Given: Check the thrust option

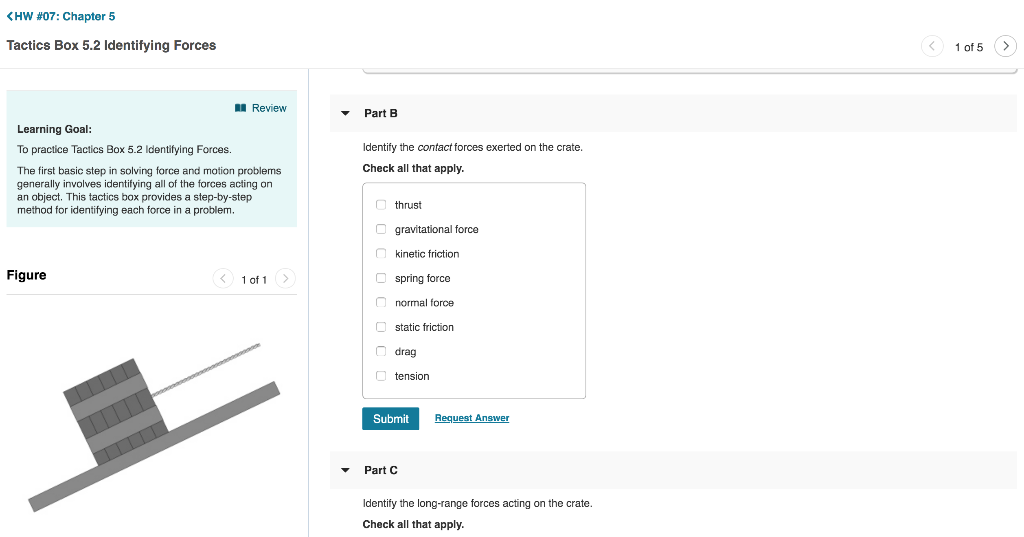Looking at the screenshot, I should [x=381, y=204].
